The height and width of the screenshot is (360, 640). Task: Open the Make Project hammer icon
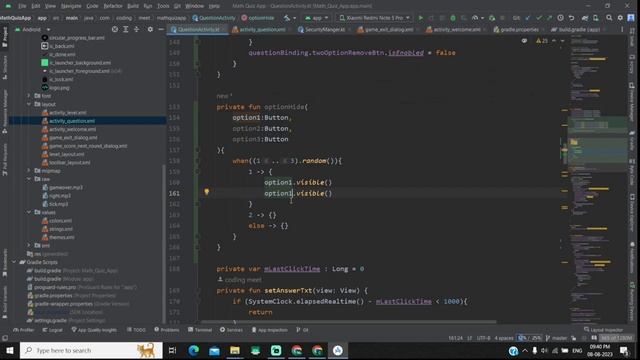tap(287, 18)
